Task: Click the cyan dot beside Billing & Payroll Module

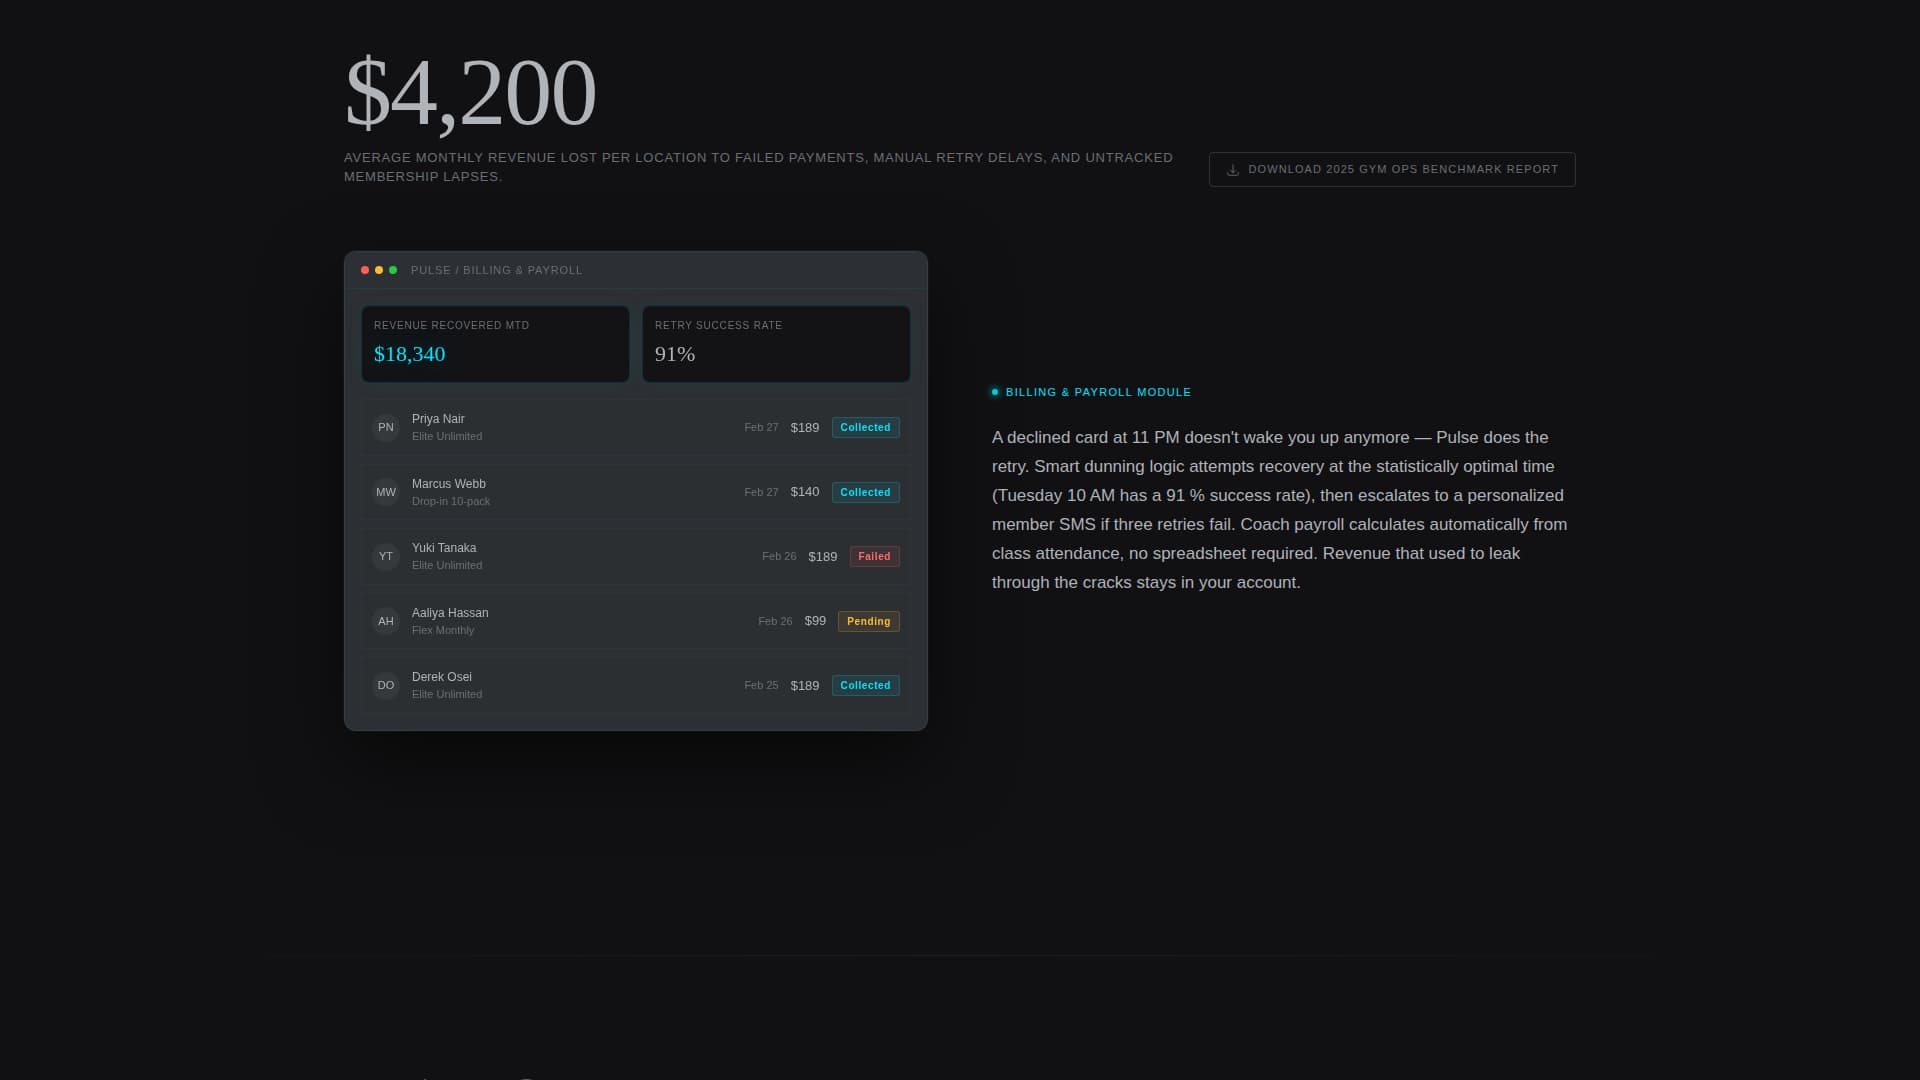Action: click(995, 392)
